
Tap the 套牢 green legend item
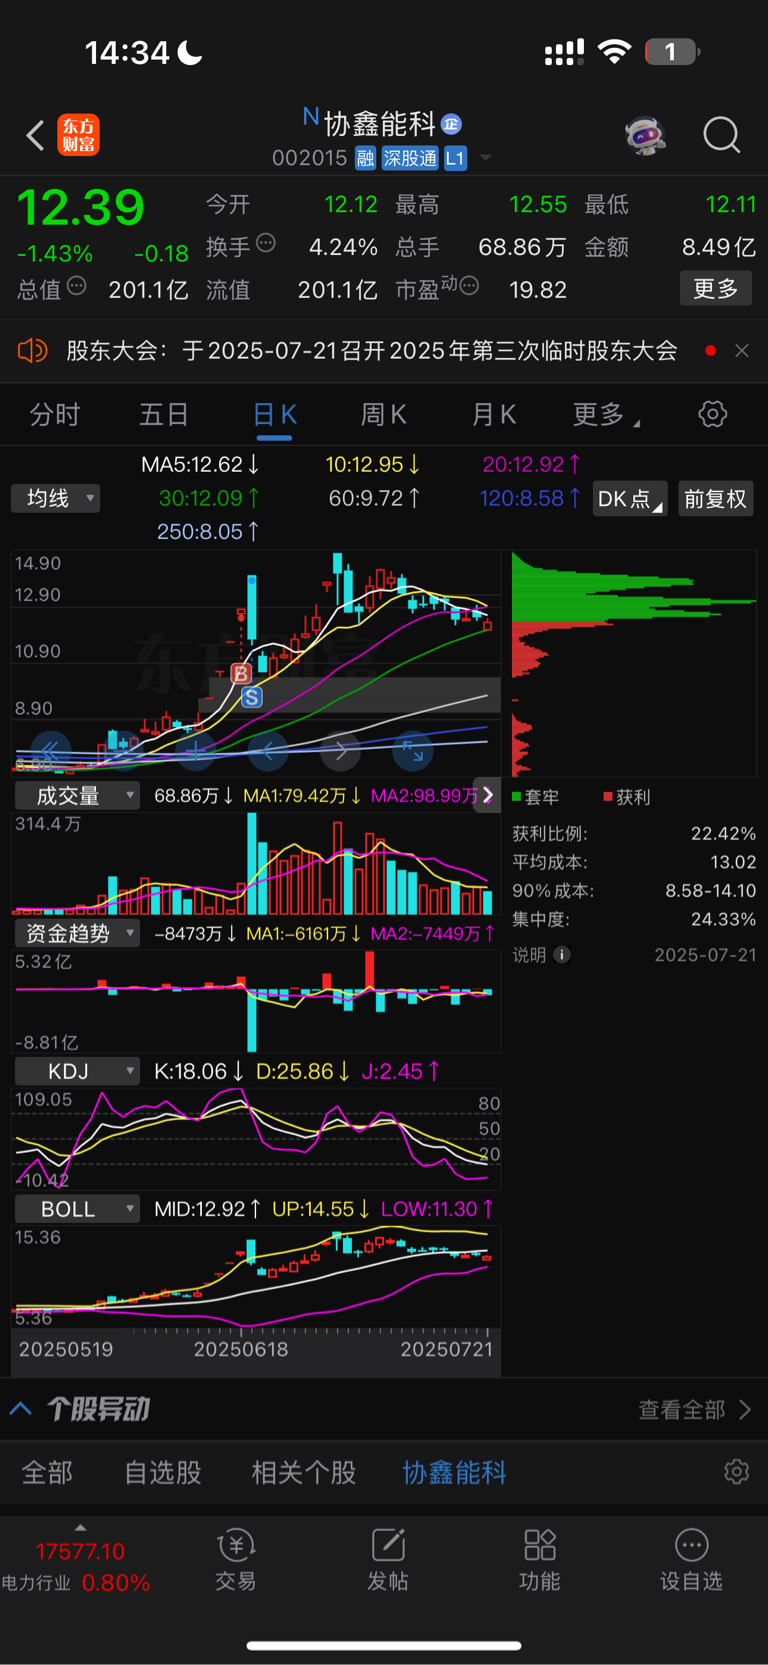pyautogui.click(x=536, y=797)
